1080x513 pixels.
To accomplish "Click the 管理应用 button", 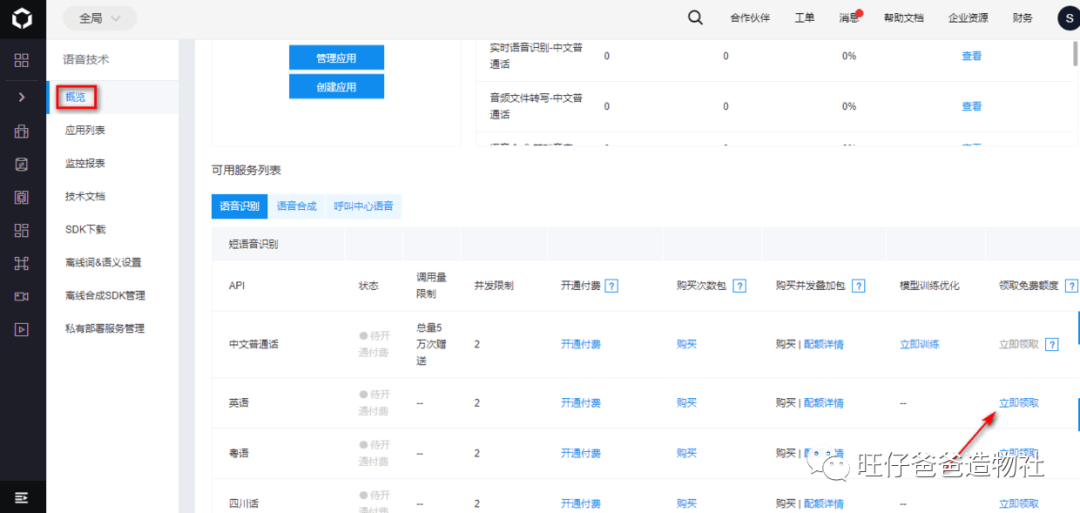I will click(336, 59).
